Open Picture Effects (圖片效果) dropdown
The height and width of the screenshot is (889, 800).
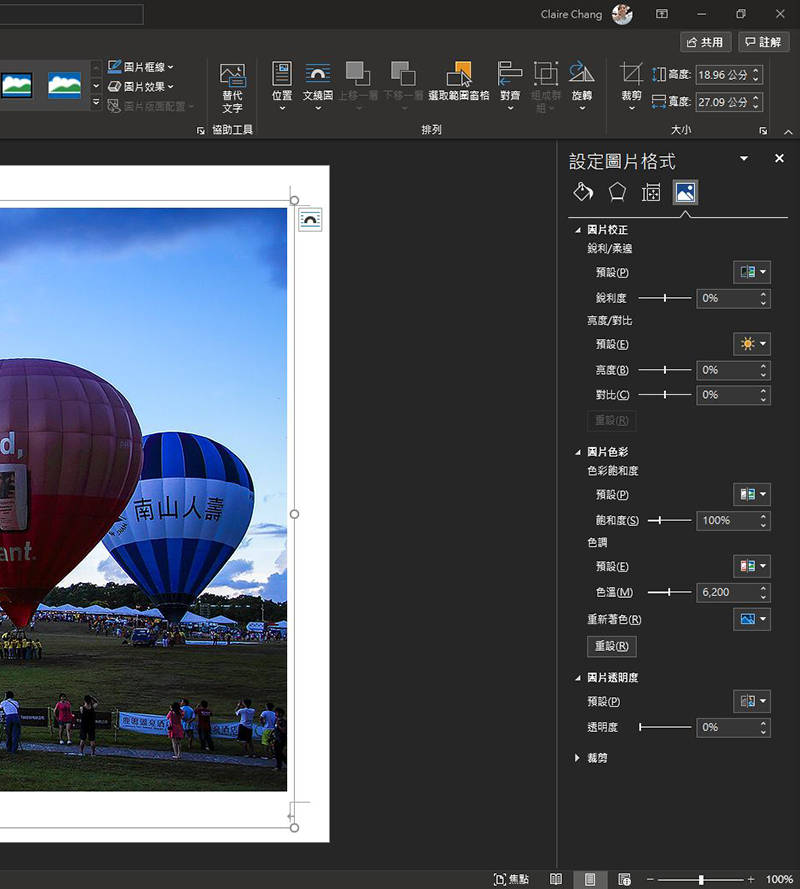[142, 87]
